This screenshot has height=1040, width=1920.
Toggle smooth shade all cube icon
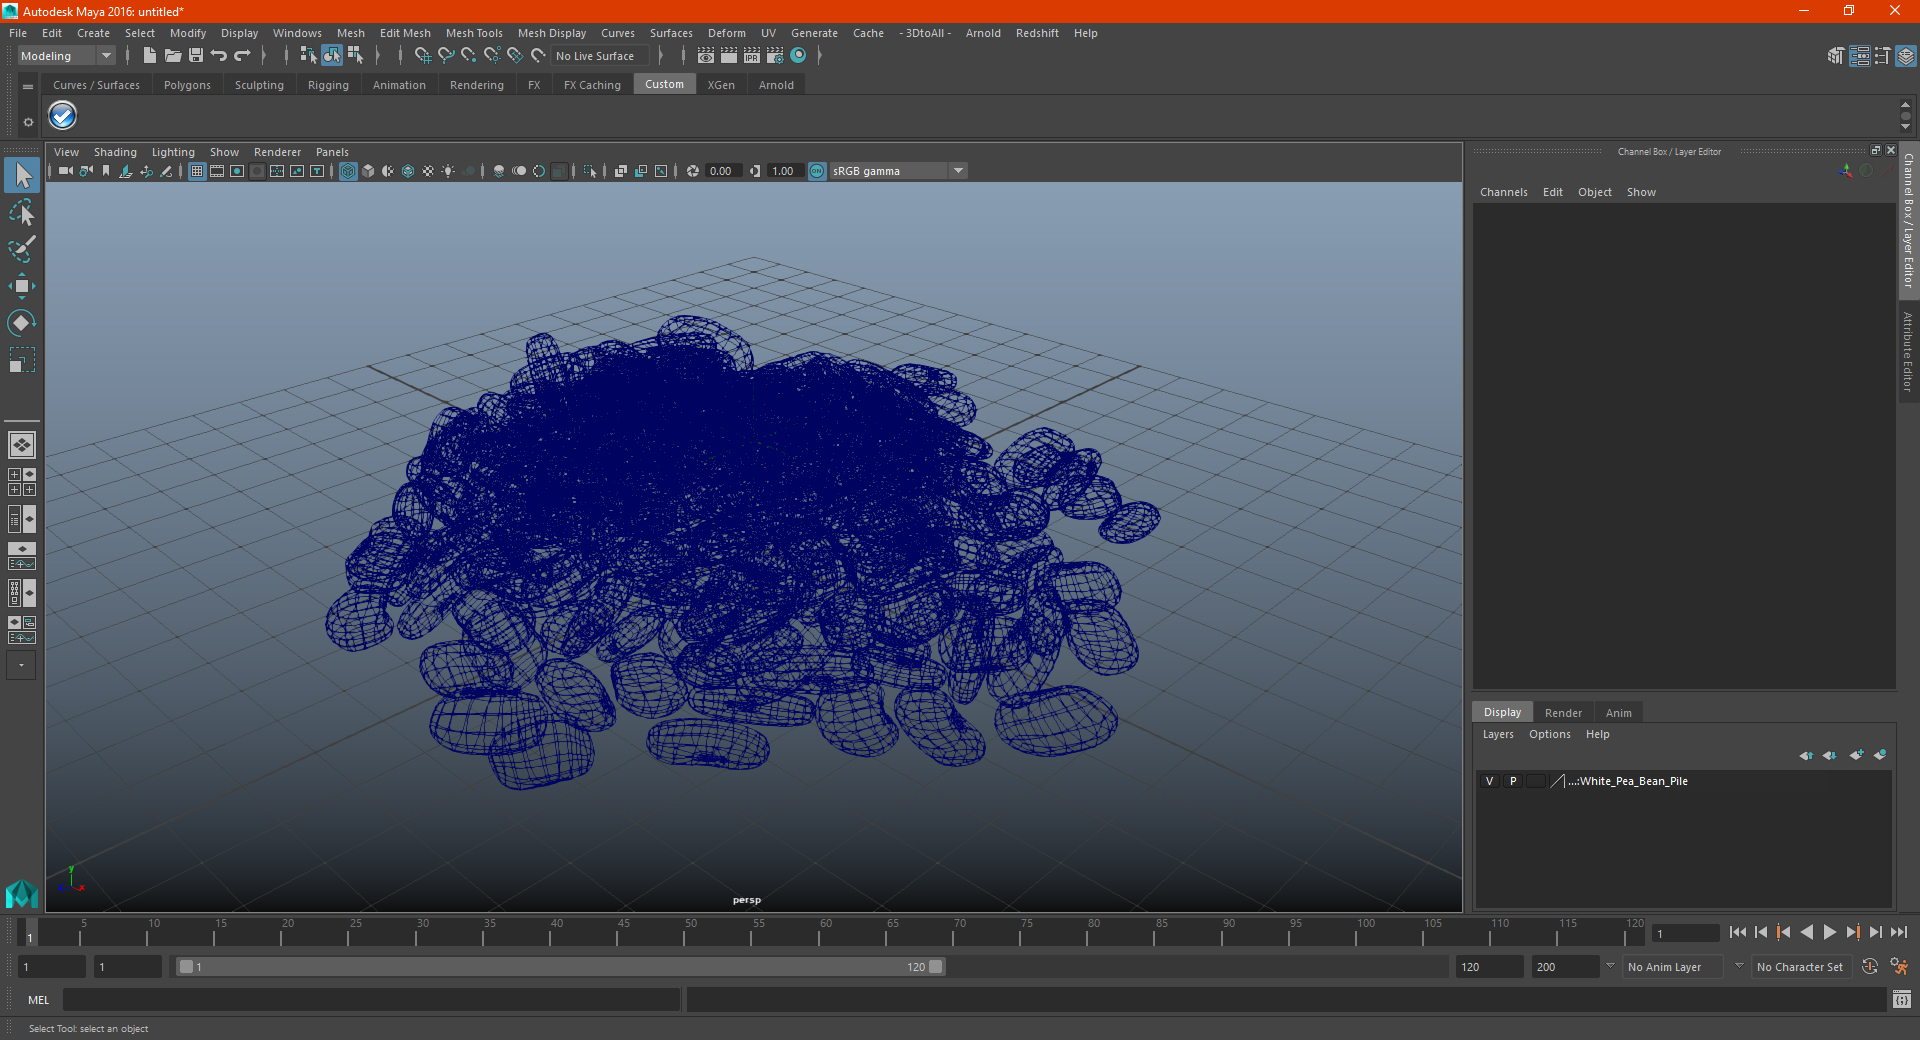tap(368, 171)
